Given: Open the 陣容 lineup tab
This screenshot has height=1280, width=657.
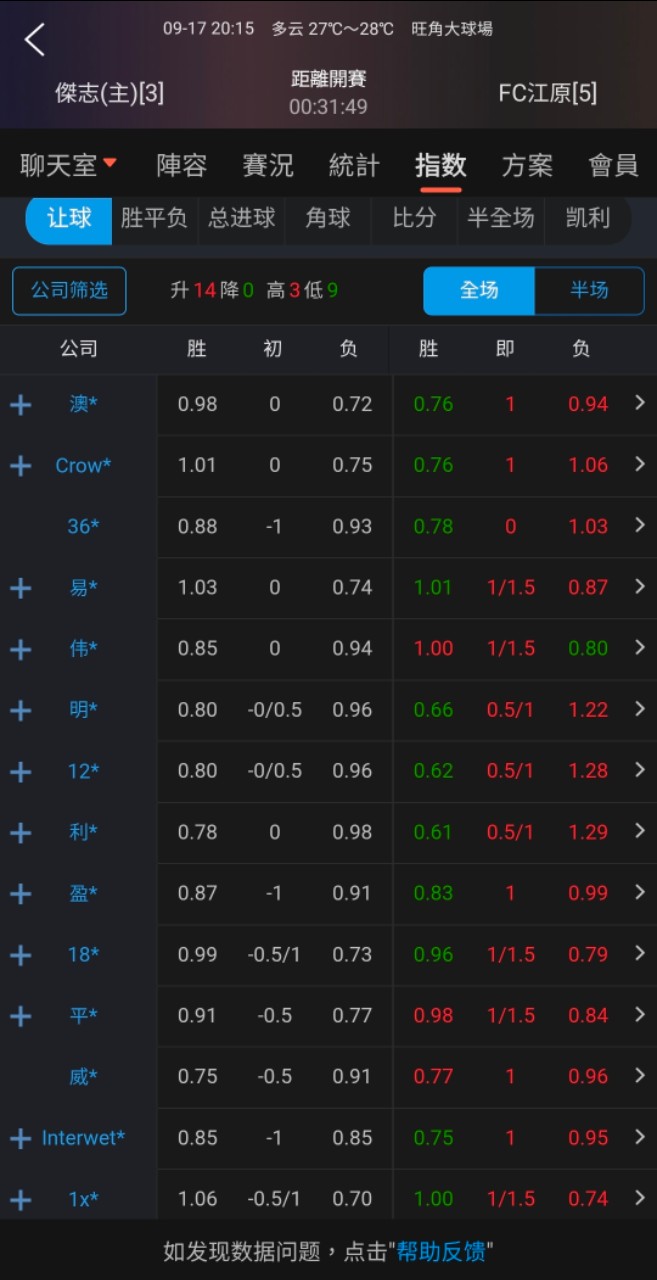Looking at the screenshot, I should tap(181, 165).
